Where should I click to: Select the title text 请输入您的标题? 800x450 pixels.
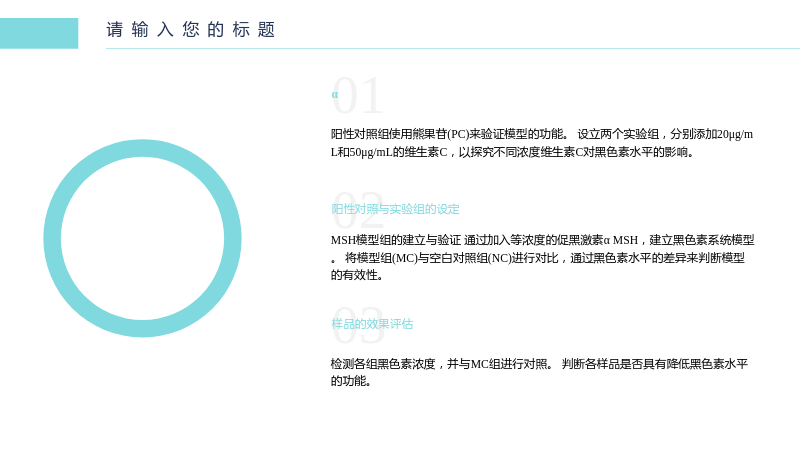pos(191,30)
